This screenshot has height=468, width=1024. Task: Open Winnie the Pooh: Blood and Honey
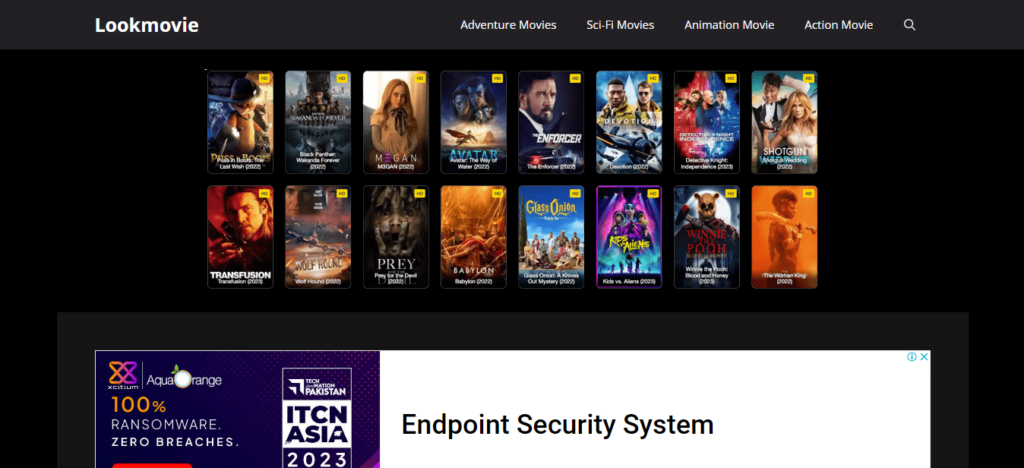click(707, 237)
